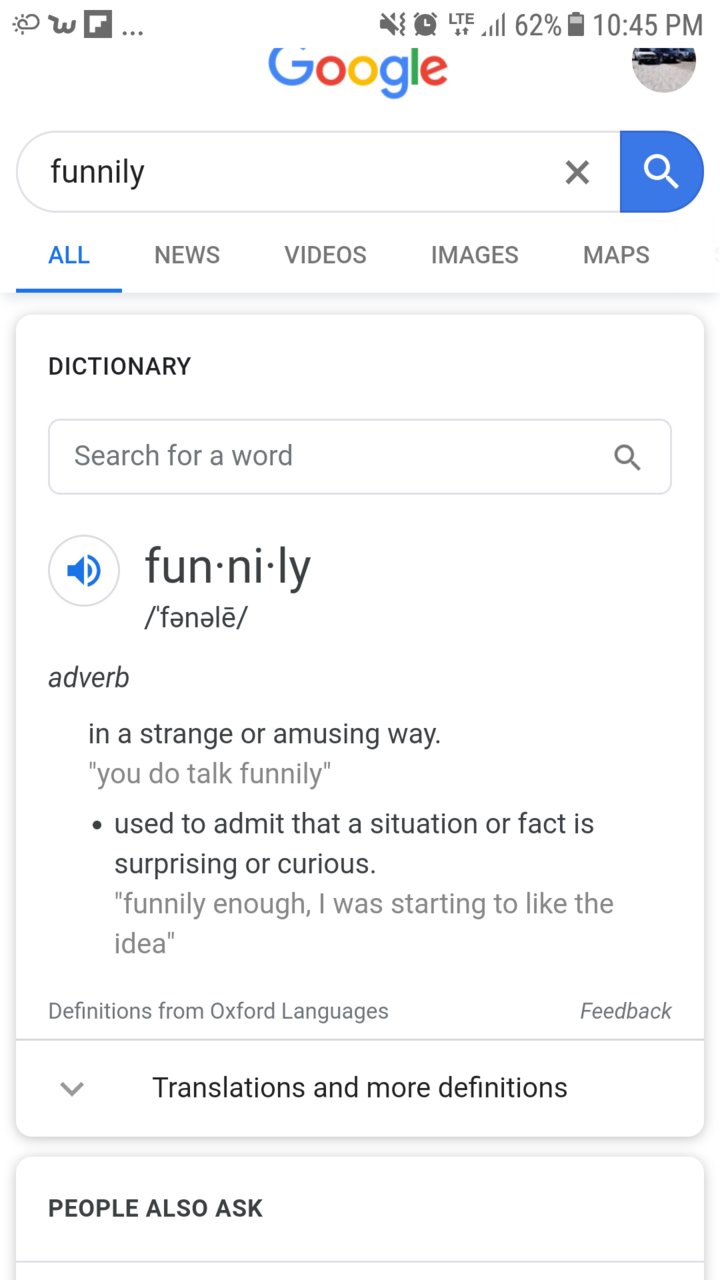Screen dimensions: 720x1280
Task: Clear the search query with the X
Action: click(577, 172)
